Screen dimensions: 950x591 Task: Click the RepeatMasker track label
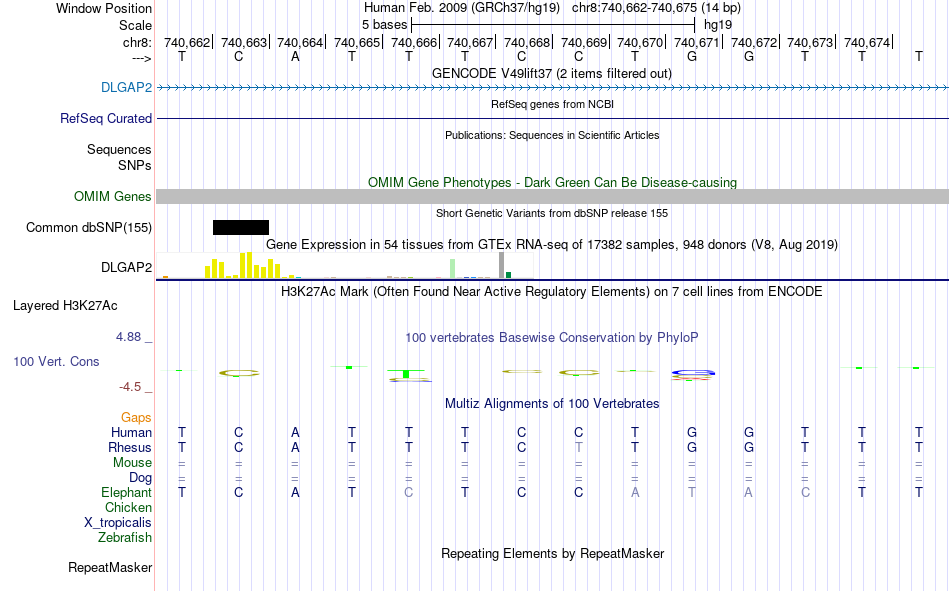click(x=110, y=567)
